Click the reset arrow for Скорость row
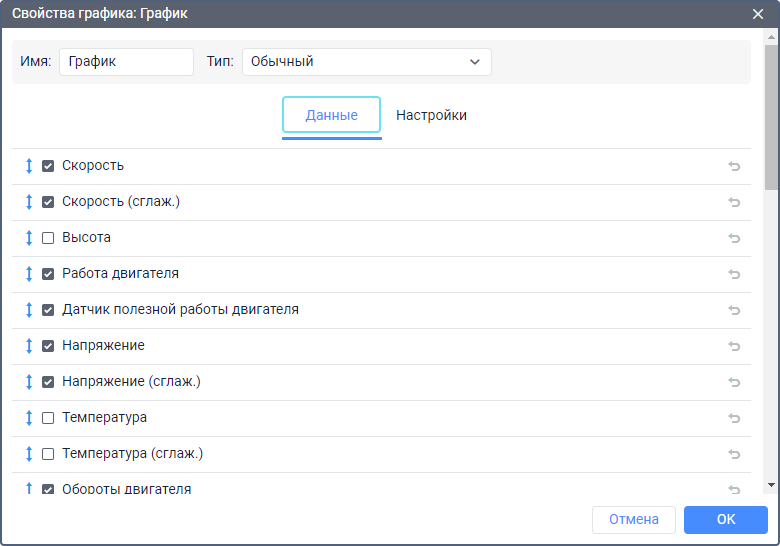The width and height of the screenshot is (780, 546). coord(734,166)
